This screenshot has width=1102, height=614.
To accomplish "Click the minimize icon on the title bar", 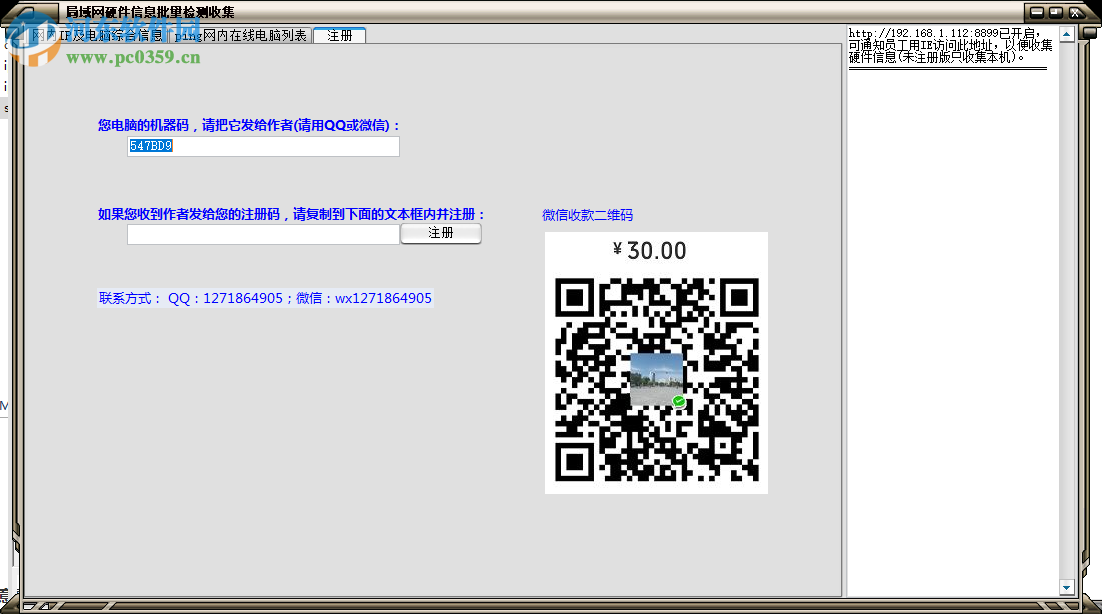I will click(x=1037, y=12).
